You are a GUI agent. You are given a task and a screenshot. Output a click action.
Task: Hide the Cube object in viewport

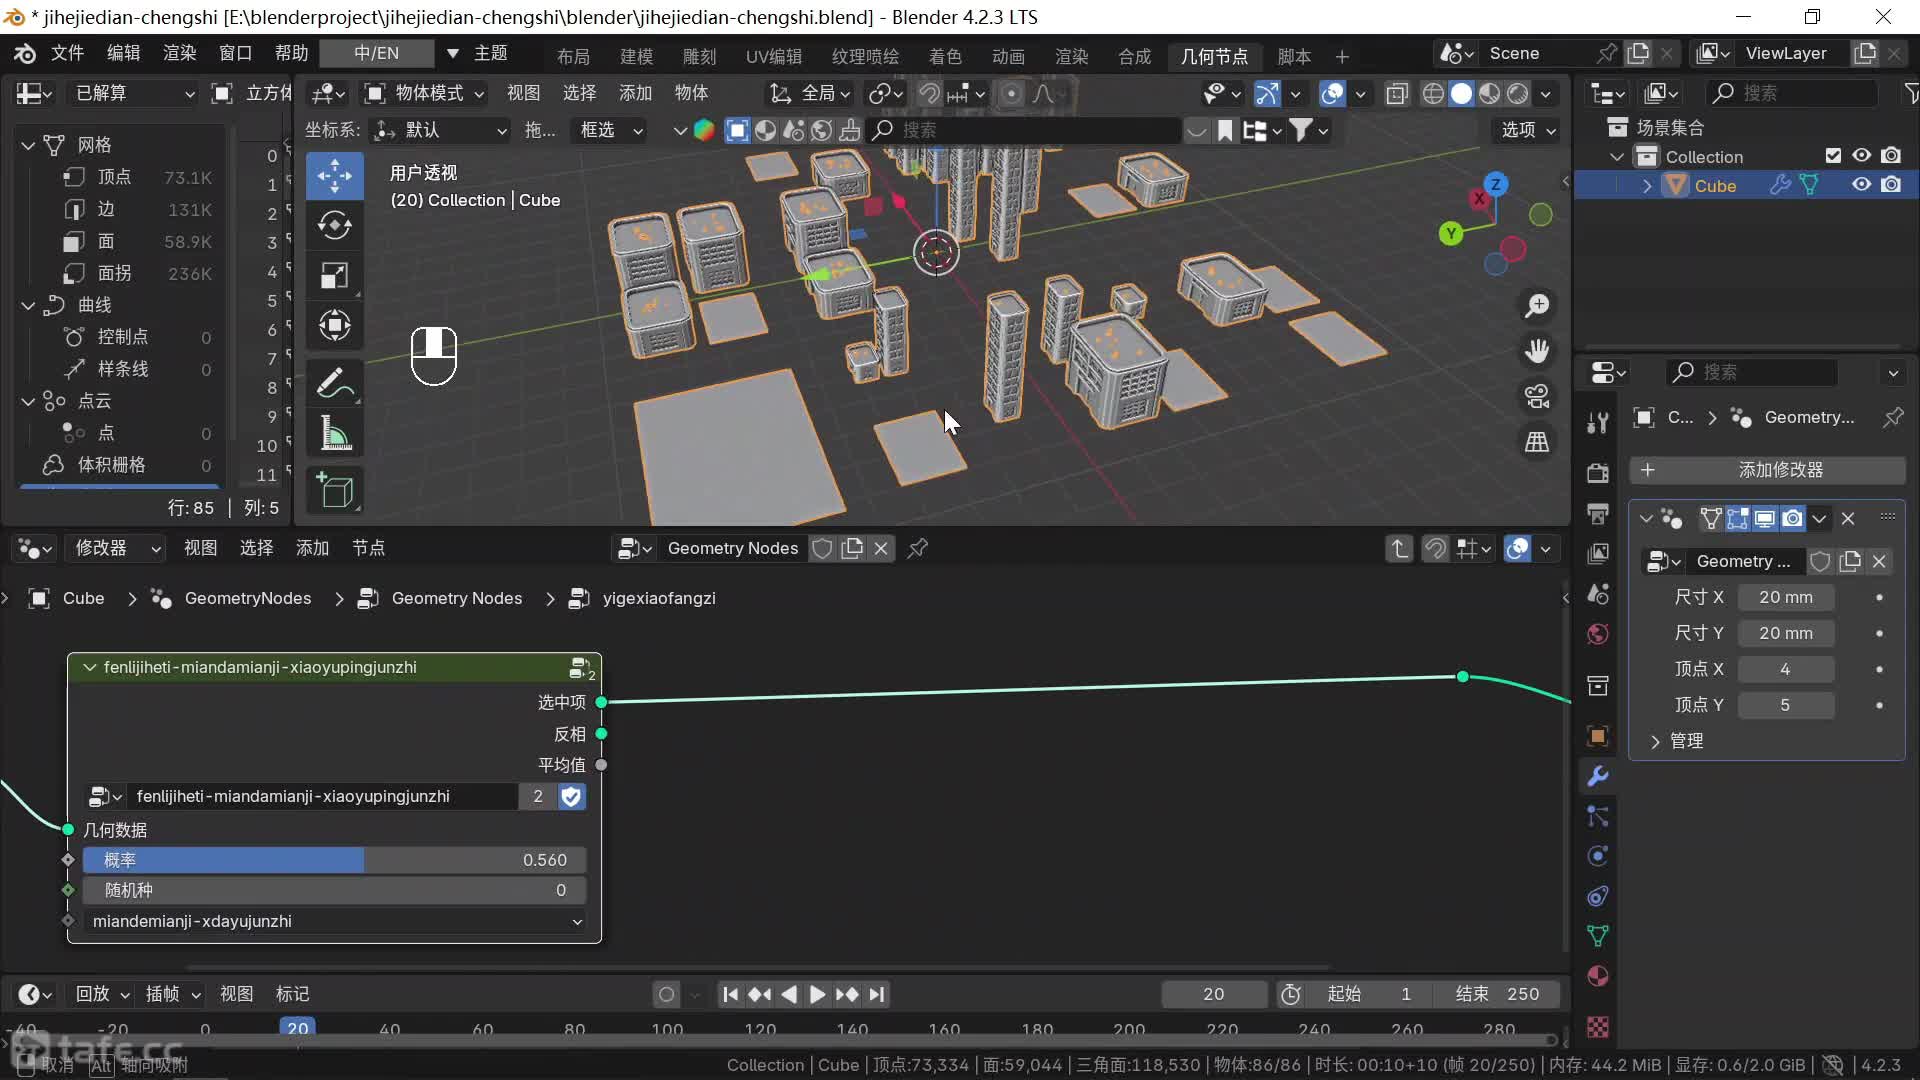pos(1861,185)
